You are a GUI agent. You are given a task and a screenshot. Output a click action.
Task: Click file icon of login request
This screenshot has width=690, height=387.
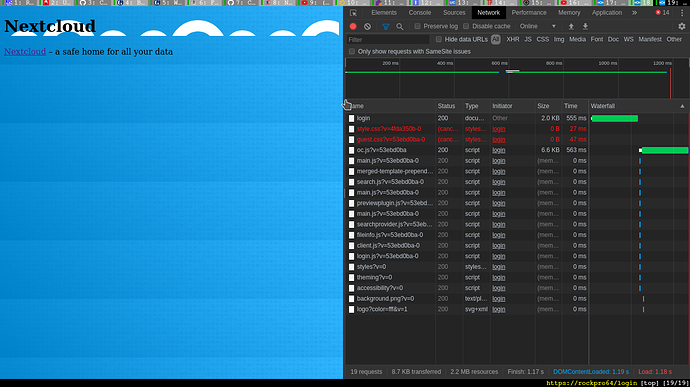pyautogui.click(x=351, y=118)
